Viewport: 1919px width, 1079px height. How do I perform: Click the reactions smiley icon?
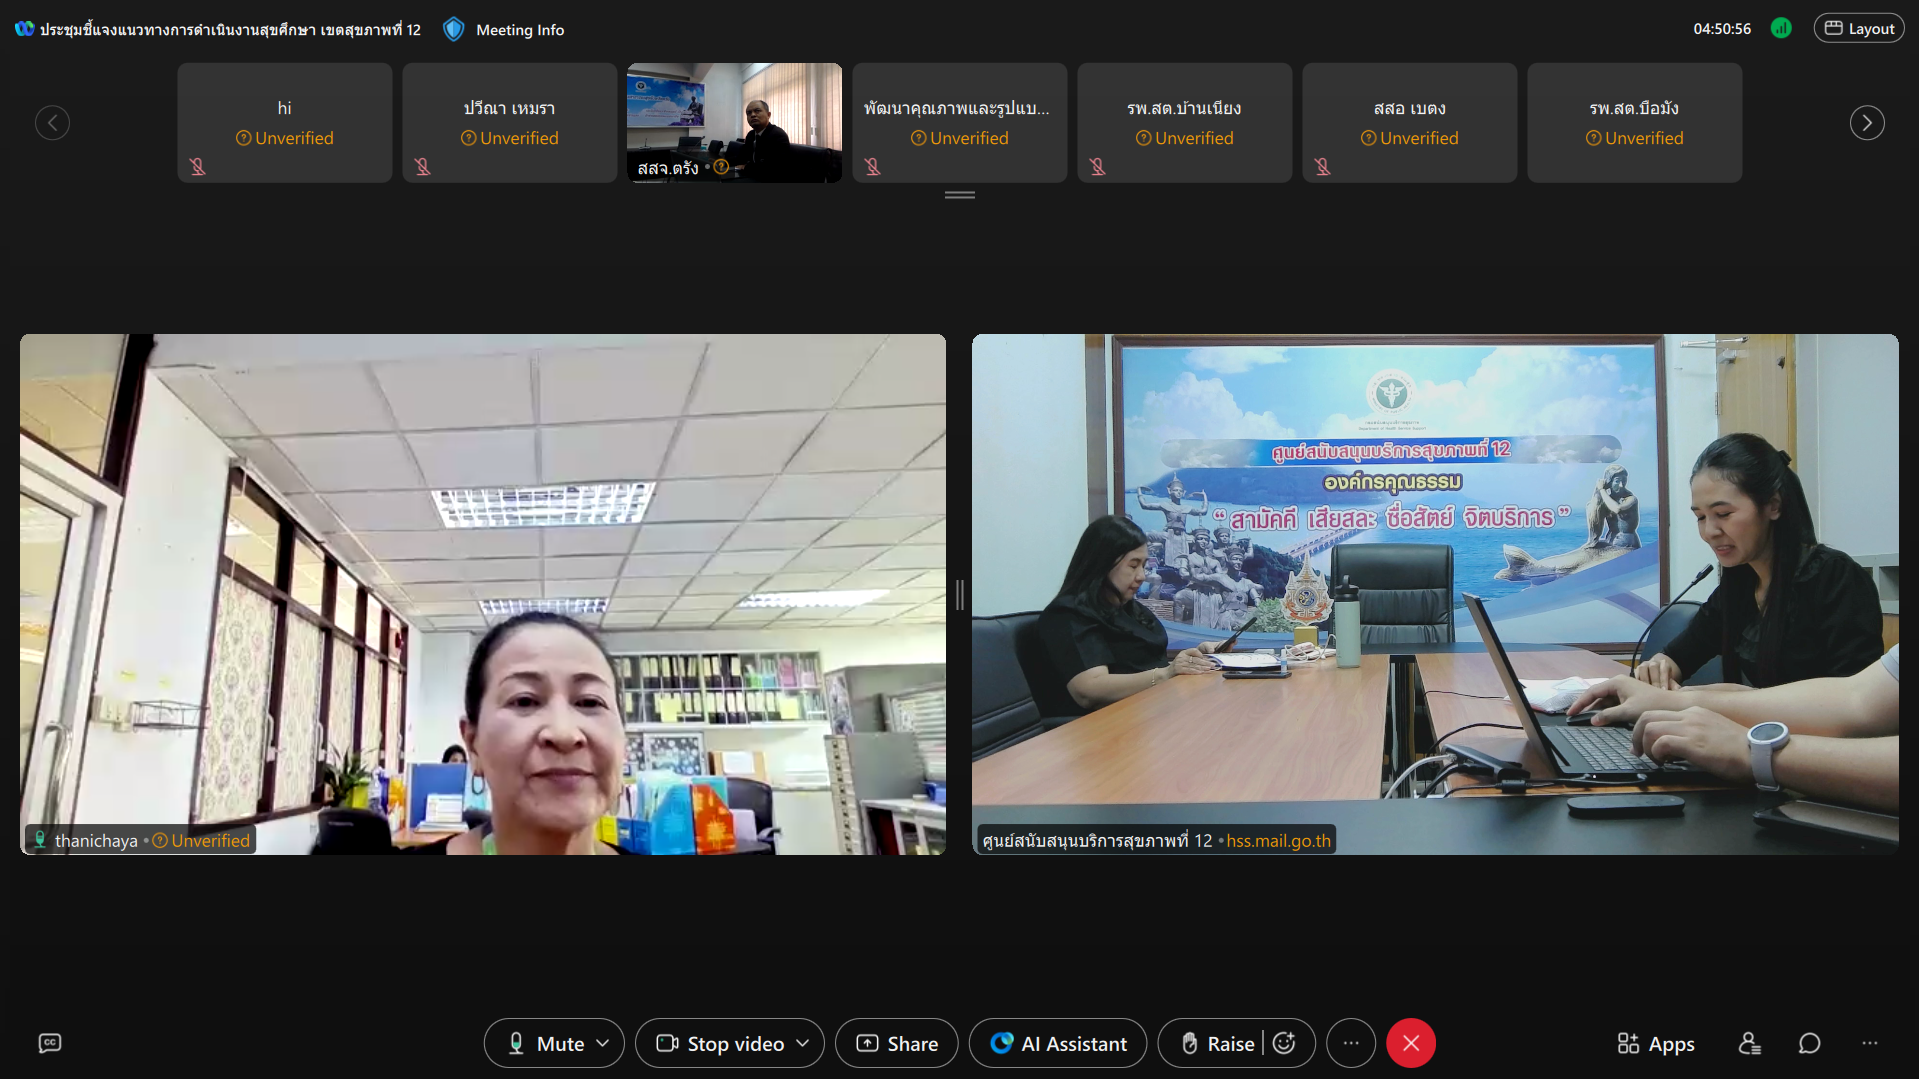tap(1285, 1043)
